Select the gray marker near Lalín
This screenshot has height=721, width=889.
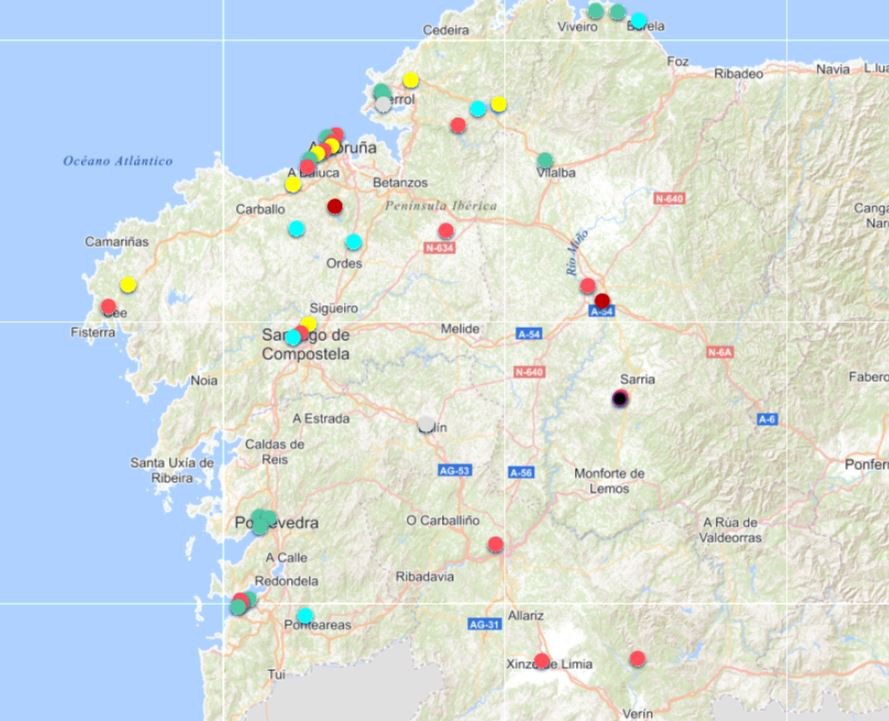point(428,424)
